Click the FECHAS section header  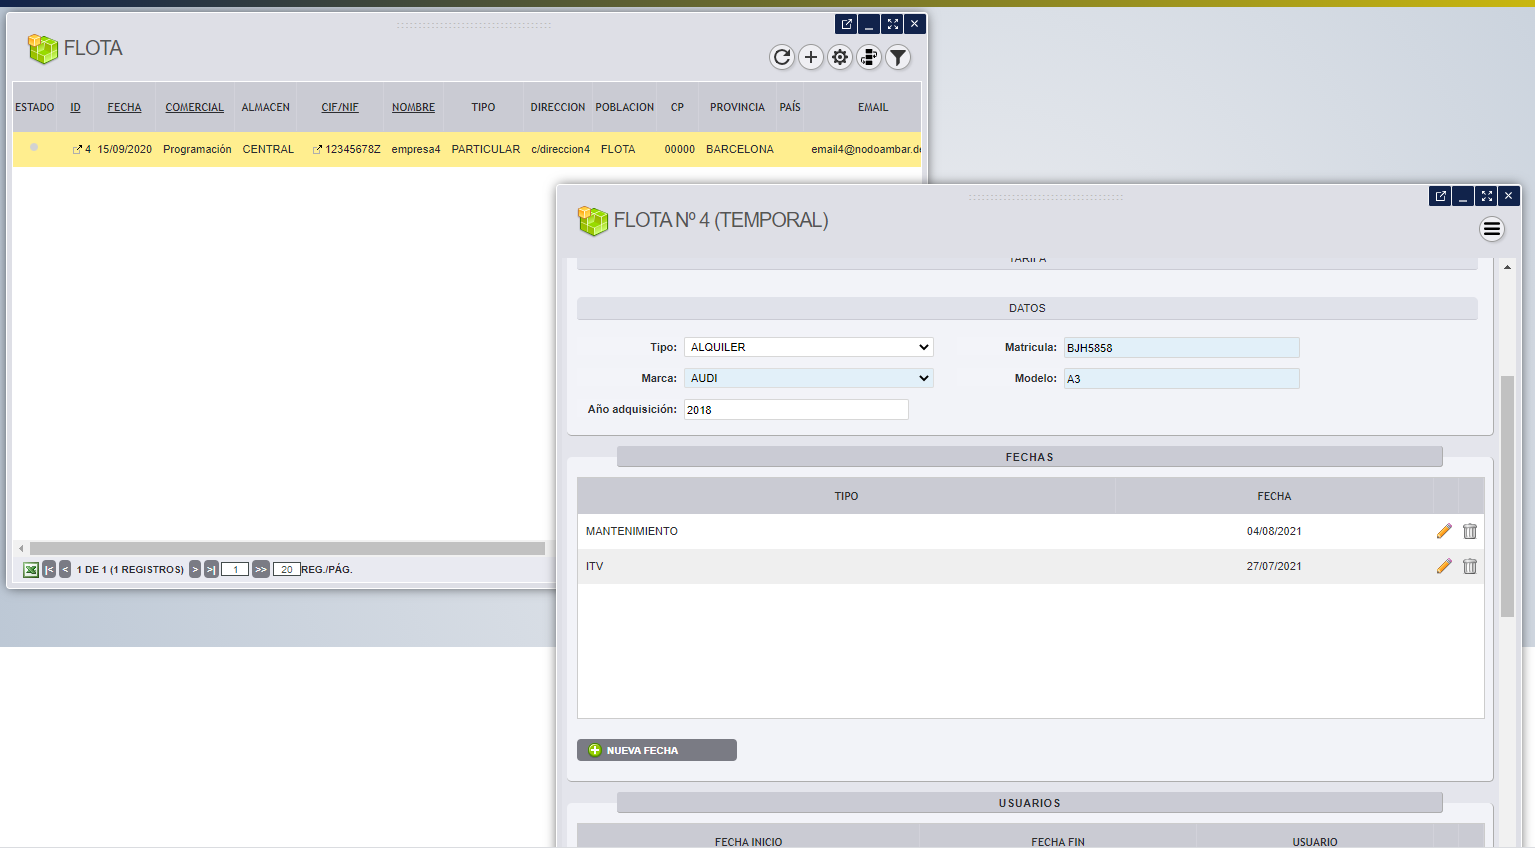[x=1030, y=457]
